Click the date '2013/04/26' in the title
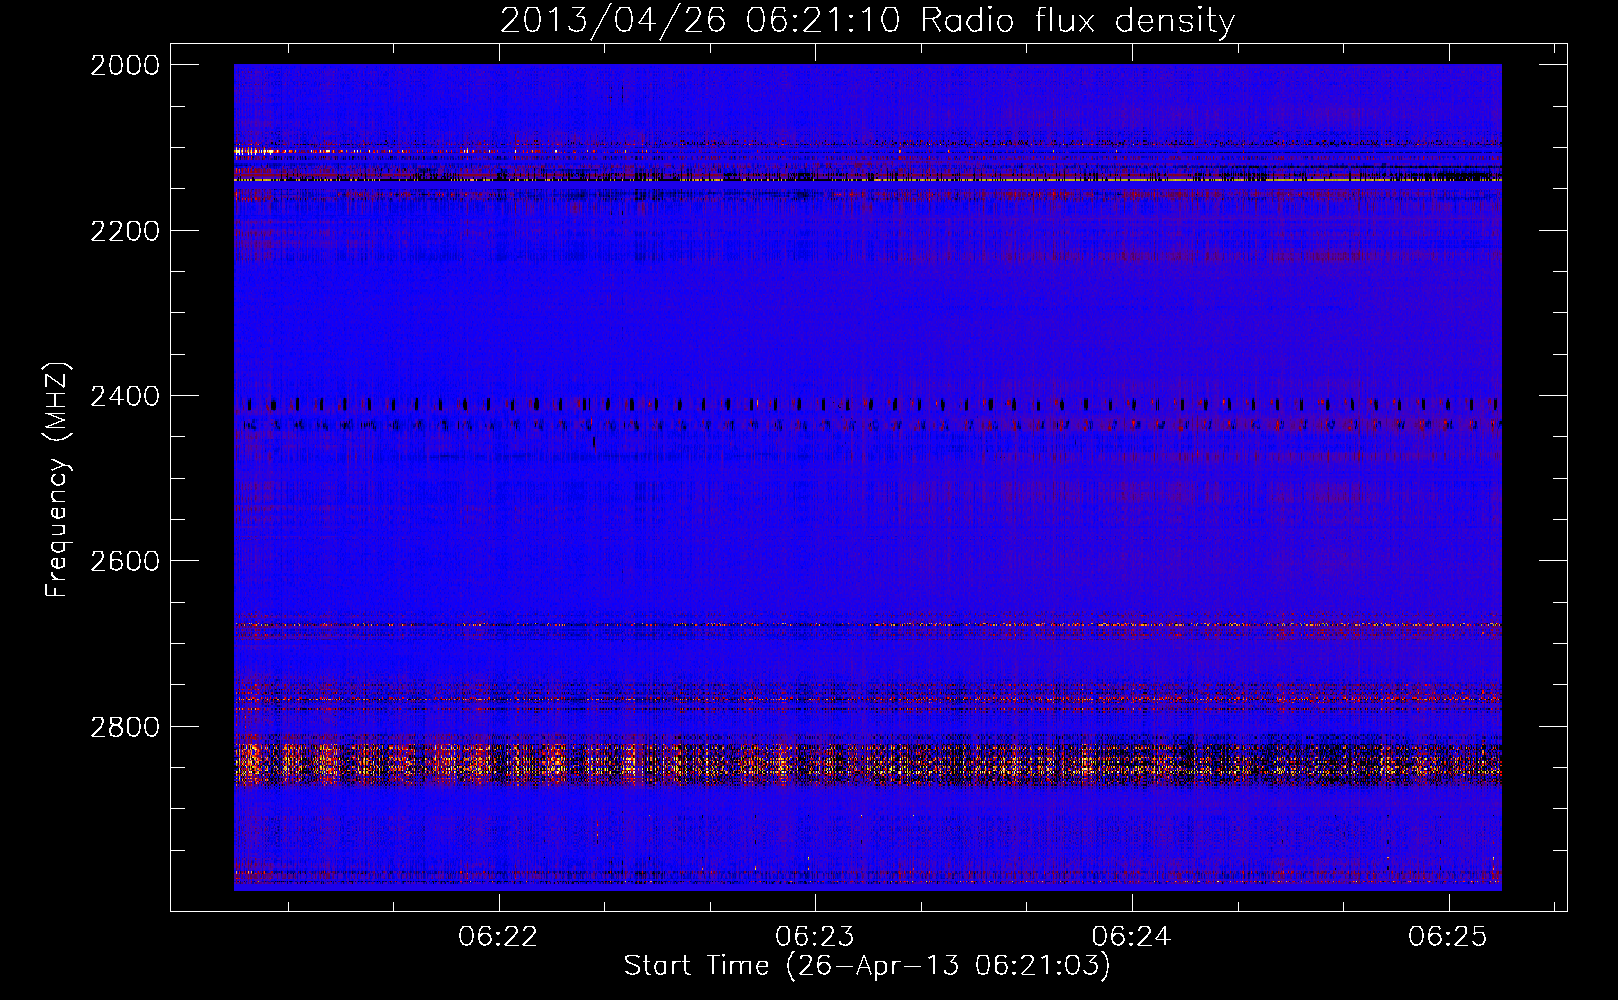This screenshot has height=1000, width=1618. pyautogui.click(x=612, y=21)
